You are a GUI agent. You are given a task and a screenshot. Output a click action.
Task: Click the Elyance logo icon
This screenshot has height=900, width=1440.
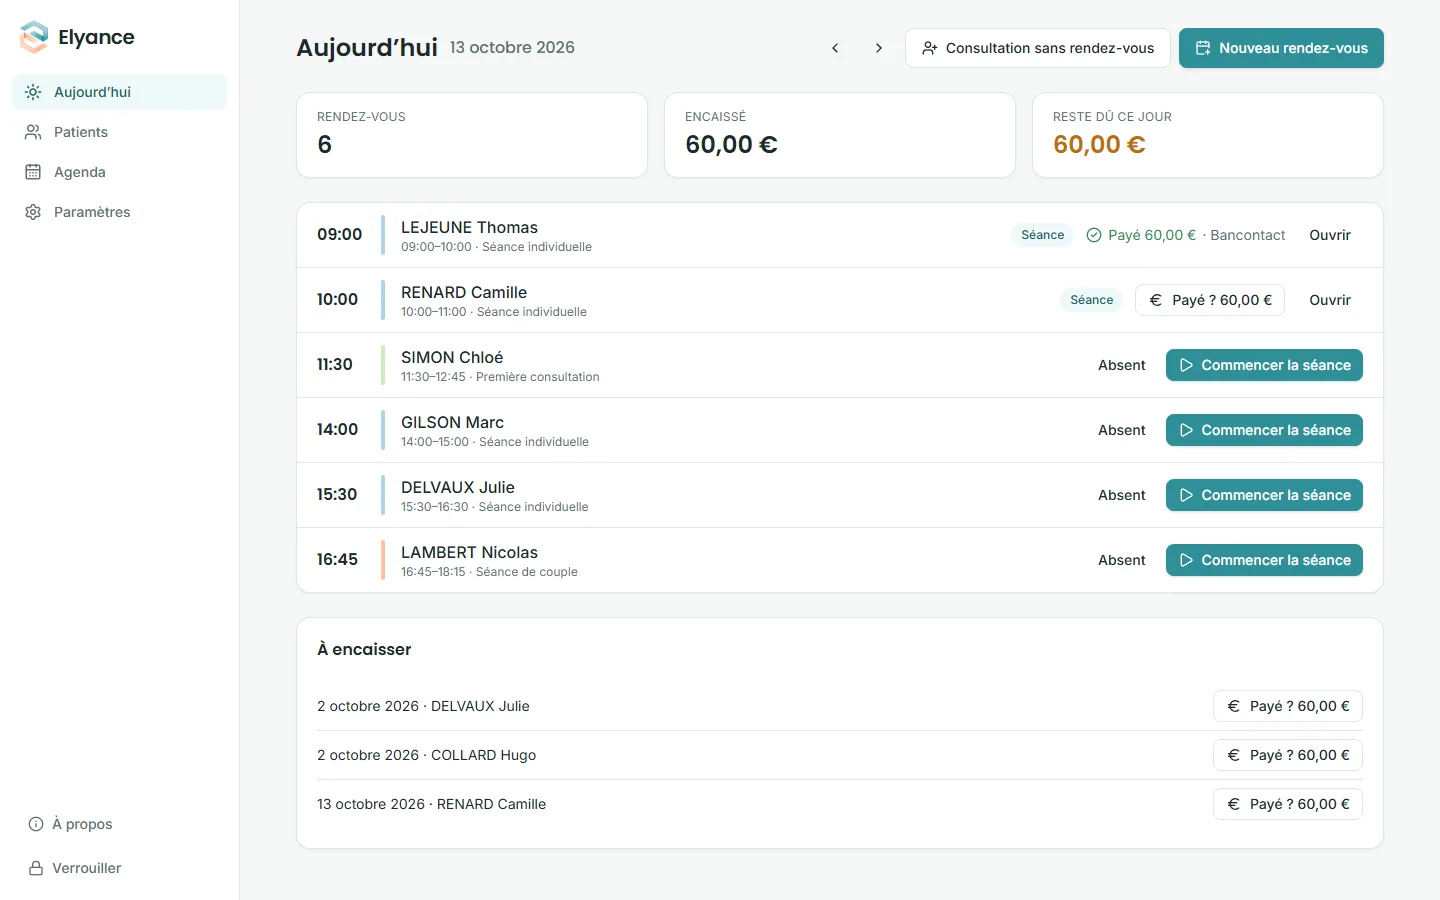[34, 37]
